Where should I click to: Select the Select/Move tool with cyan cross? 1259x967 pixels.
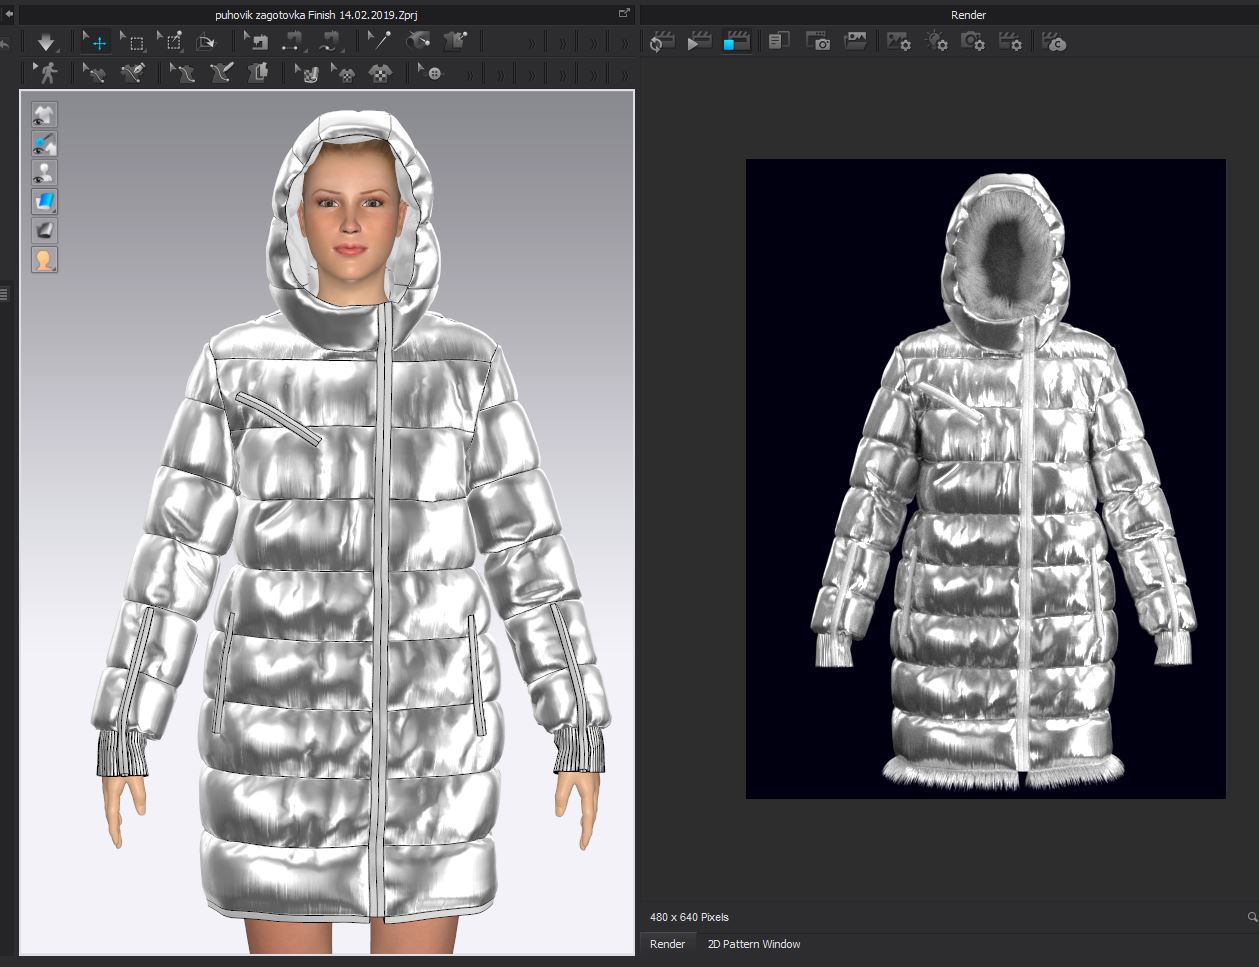tap(97, 42)
